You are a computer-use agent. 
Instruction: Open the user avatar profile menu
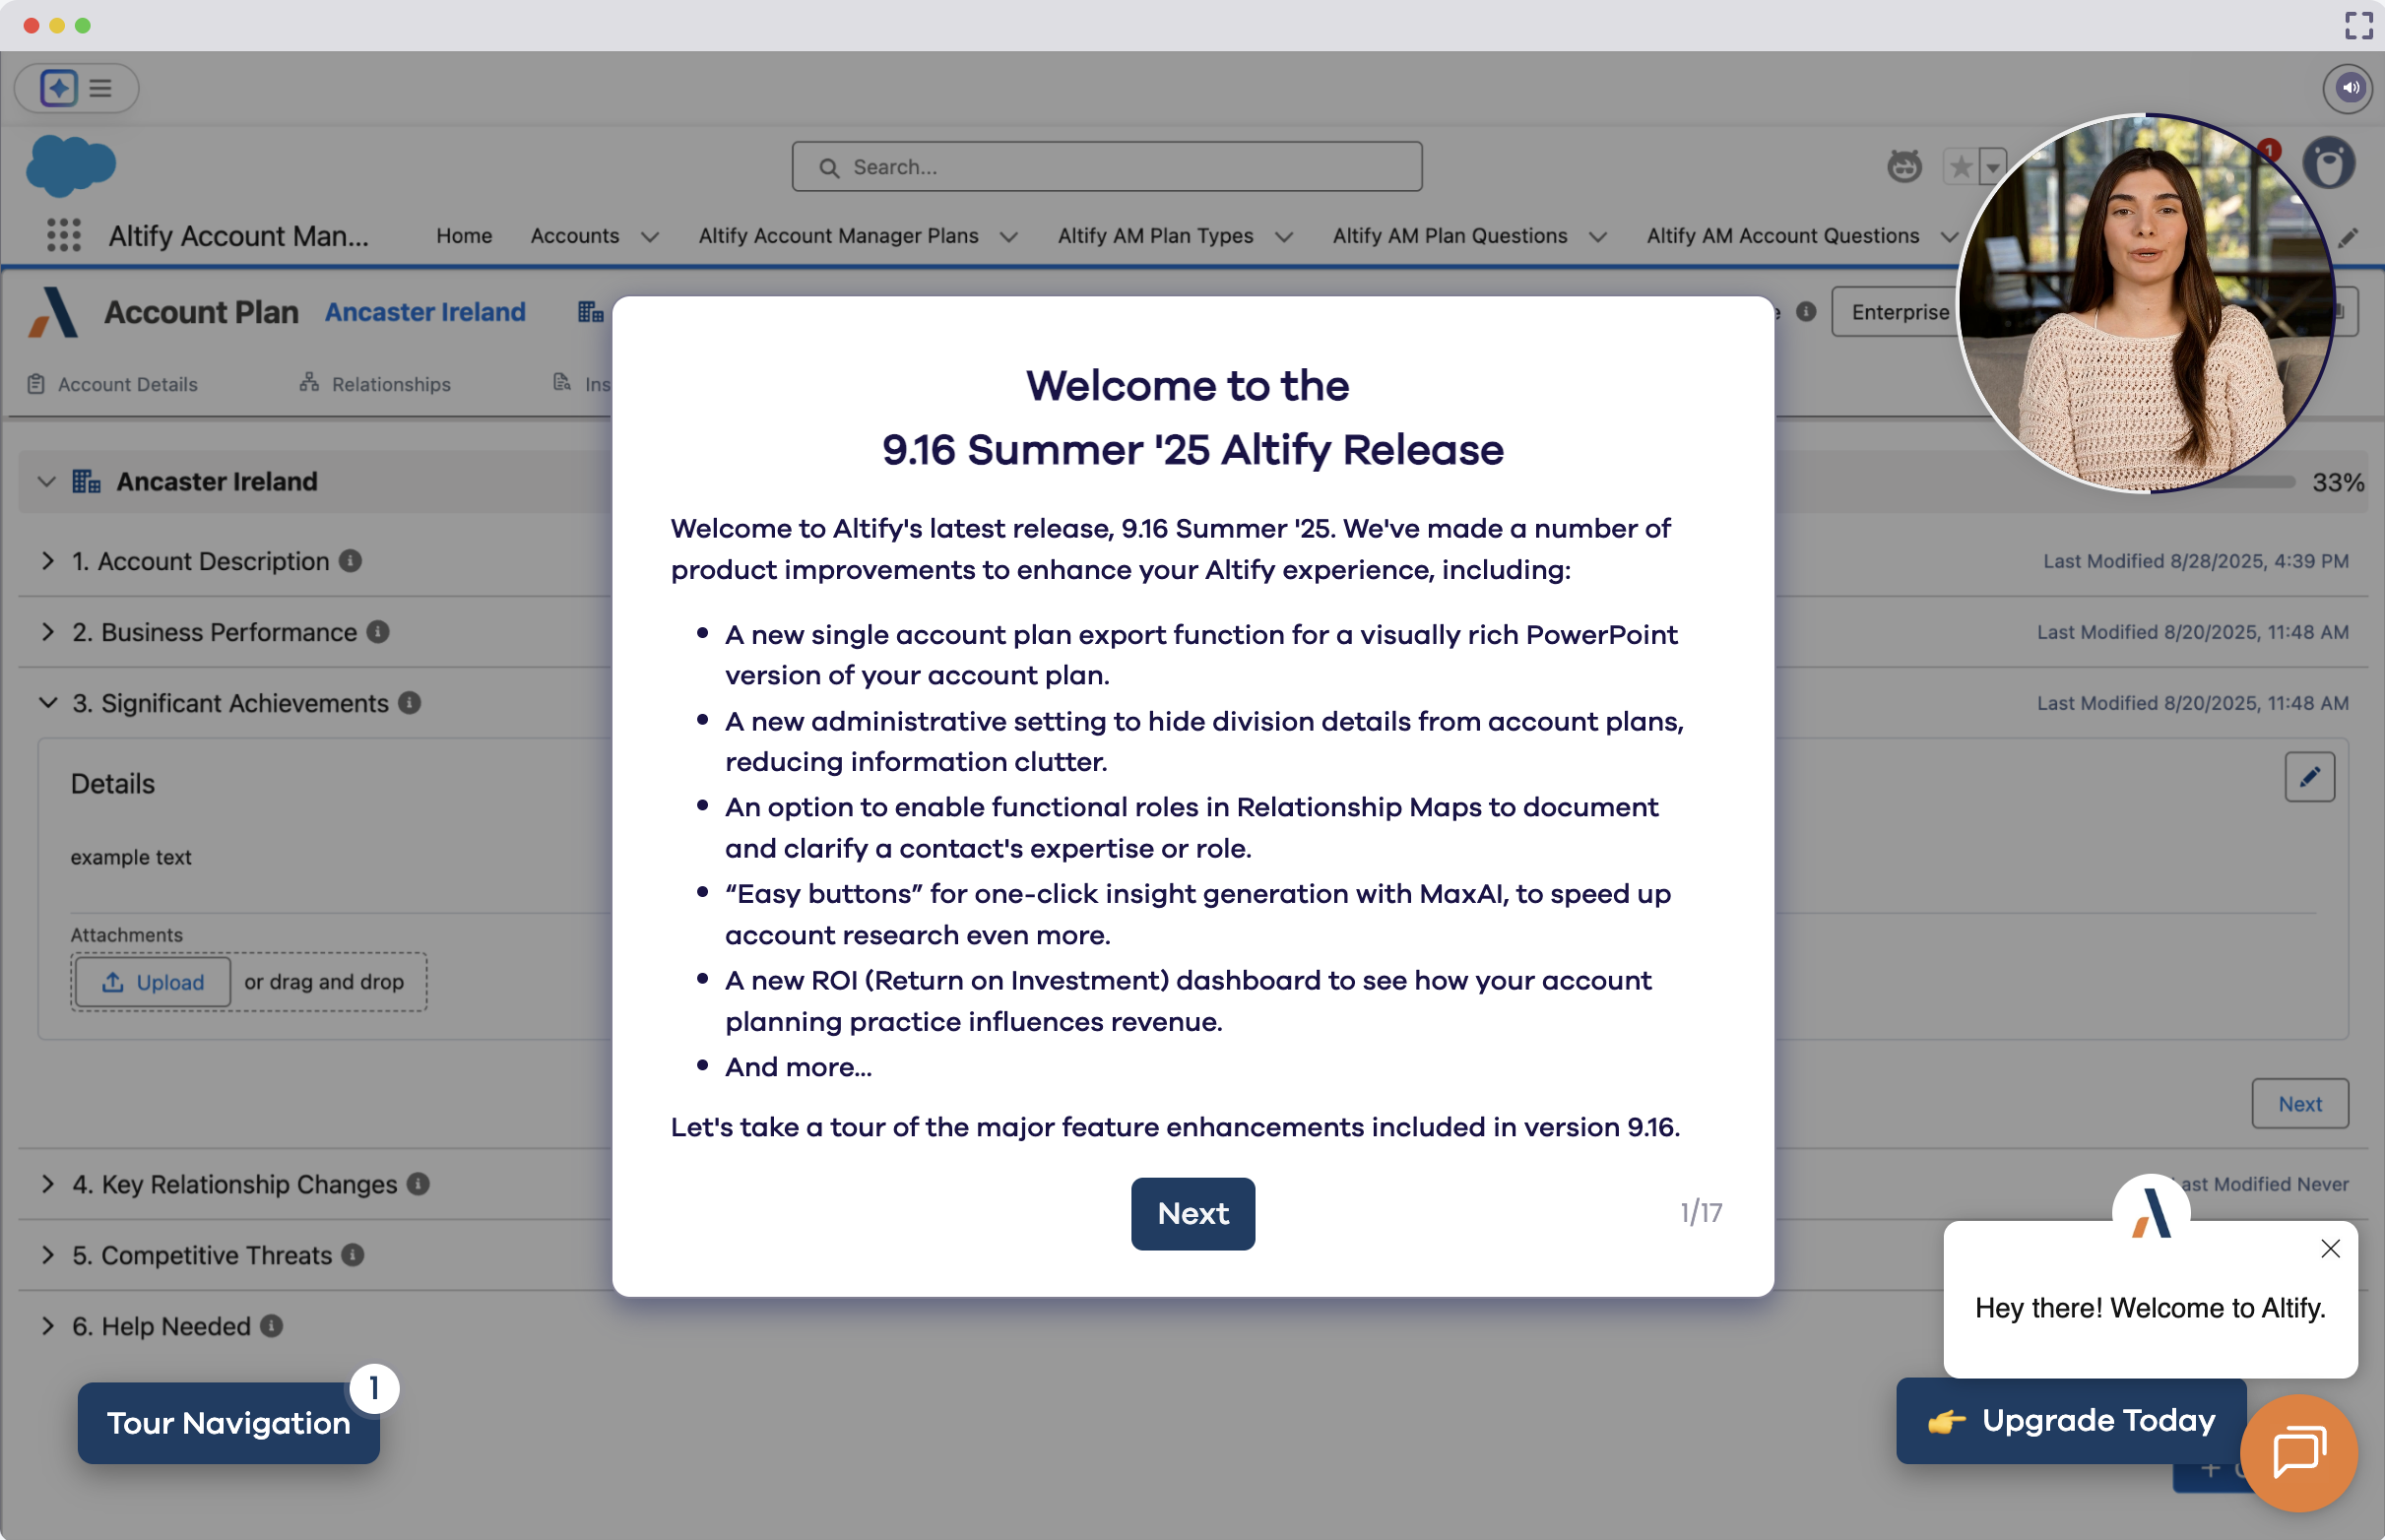[x=2329, y=163]
